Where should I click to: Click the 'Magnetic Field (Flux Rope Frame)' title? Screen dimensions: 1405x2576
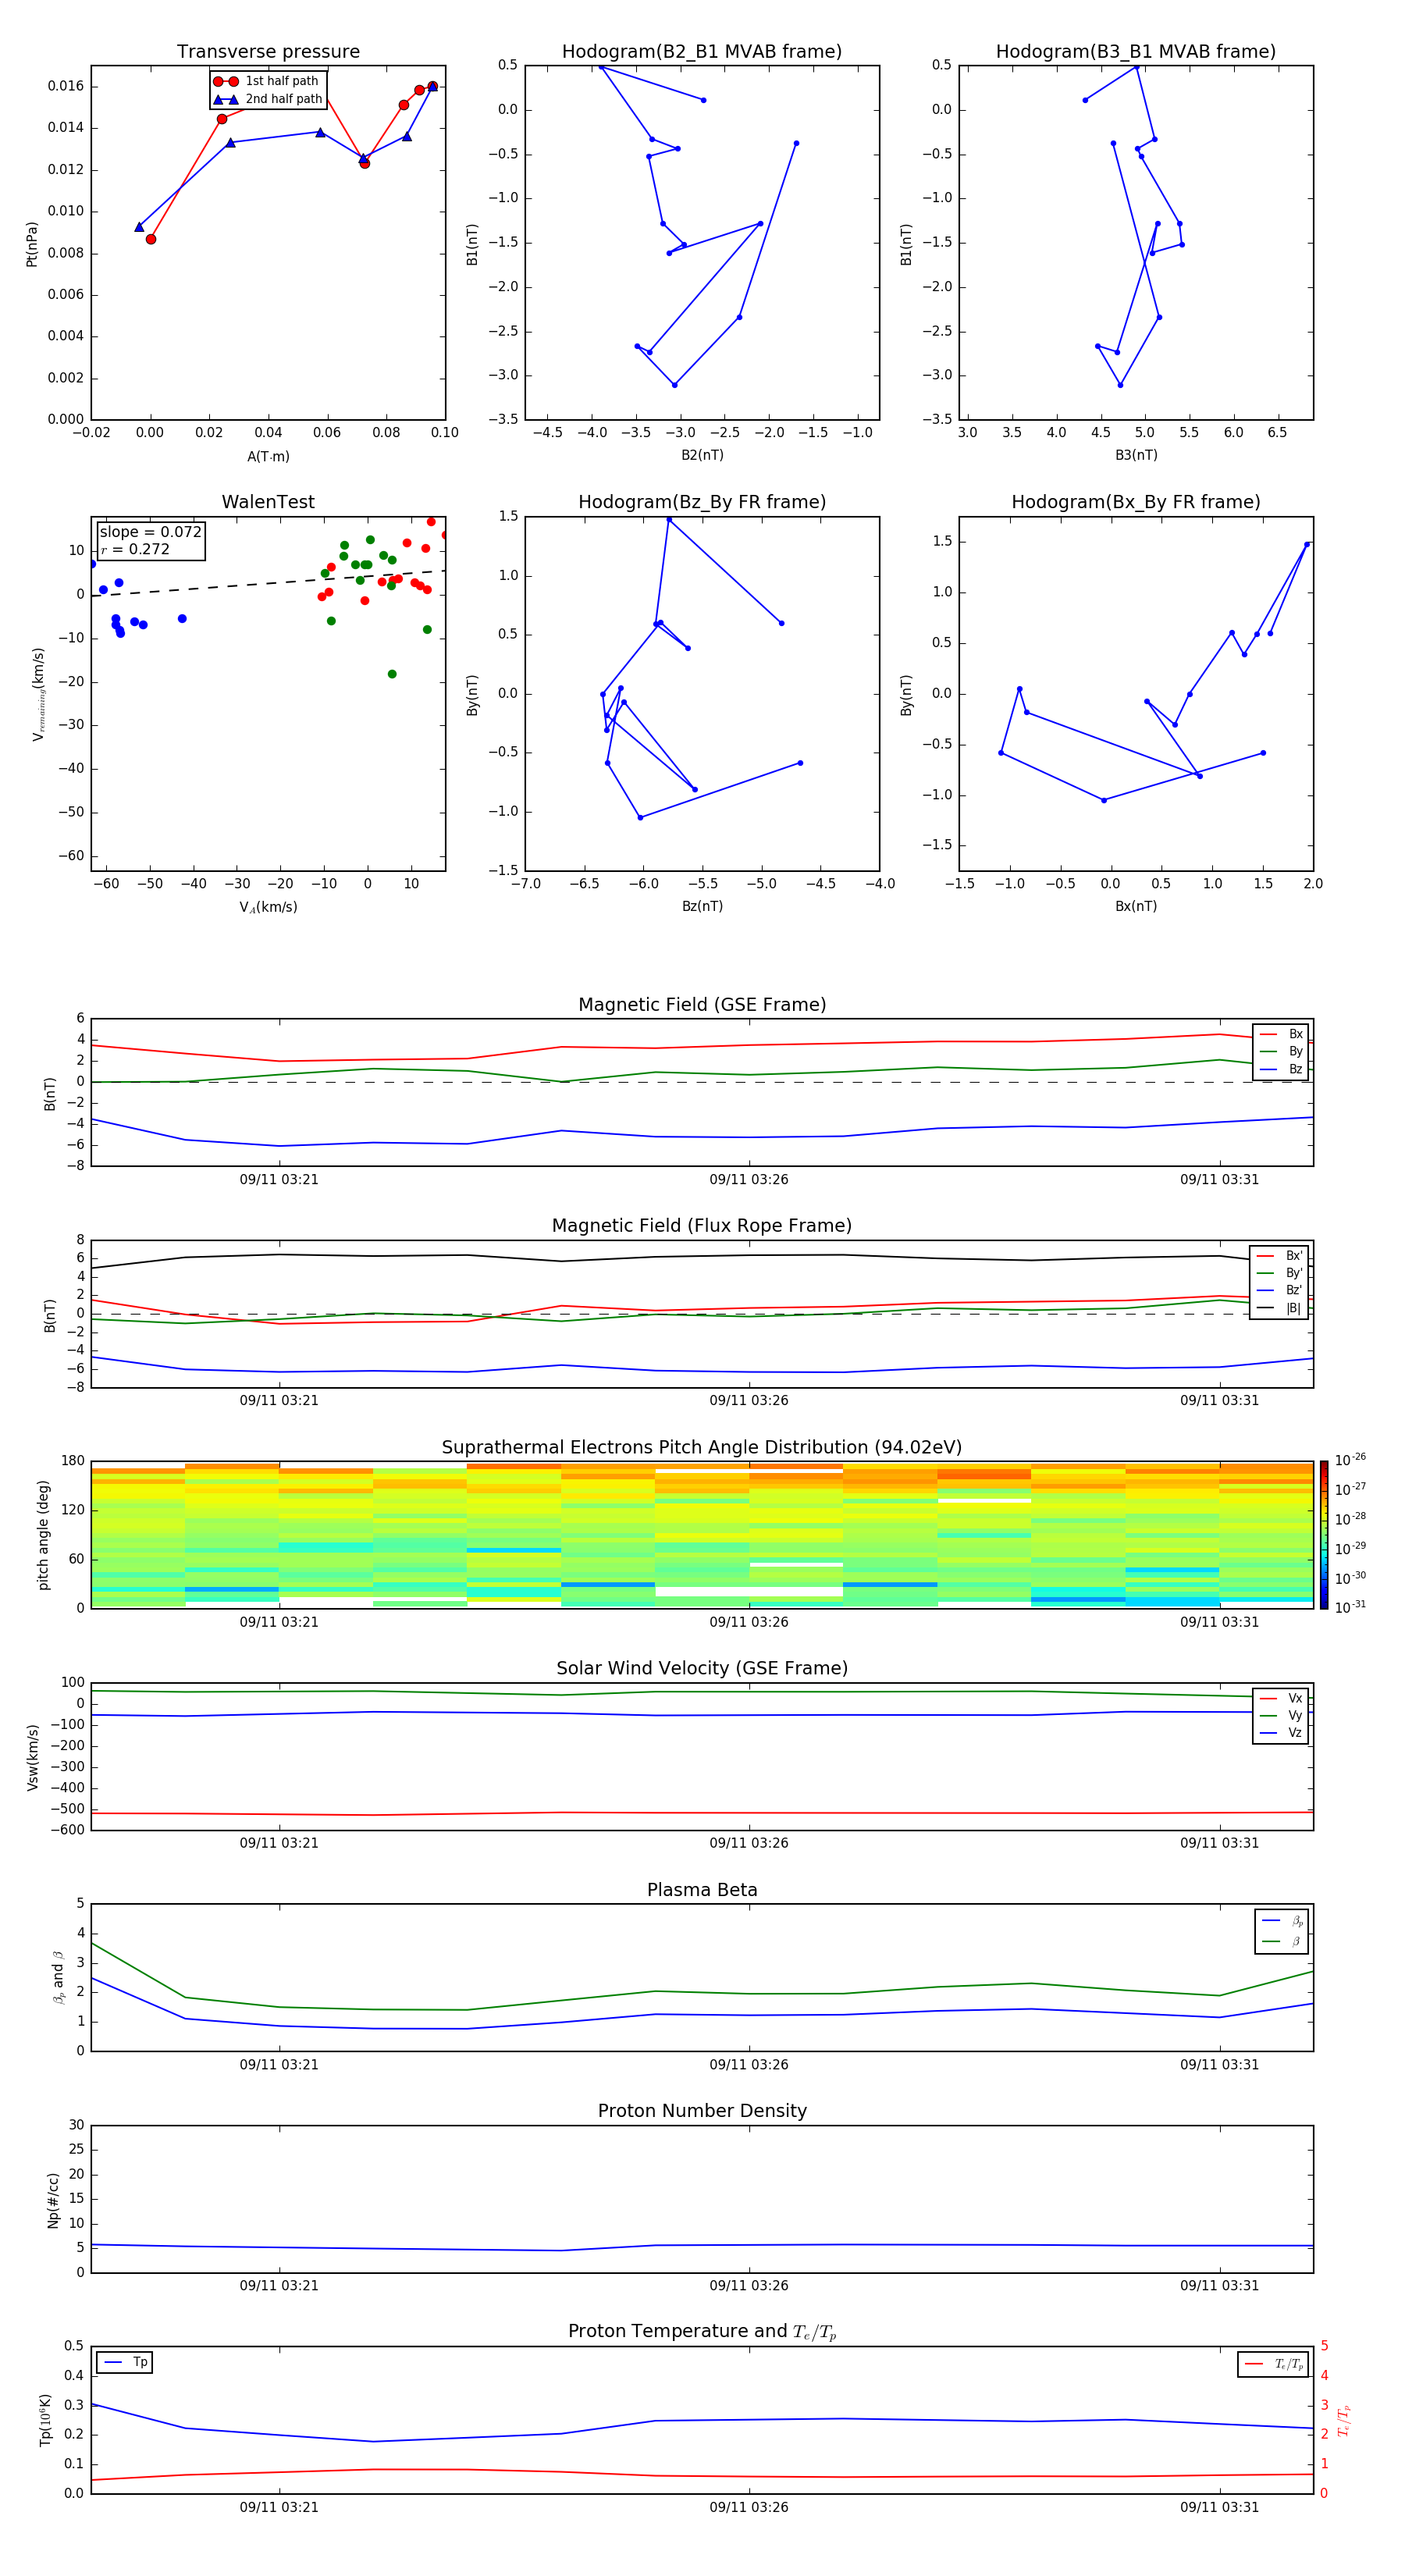pyautogui.click(x=702, y=1226)
